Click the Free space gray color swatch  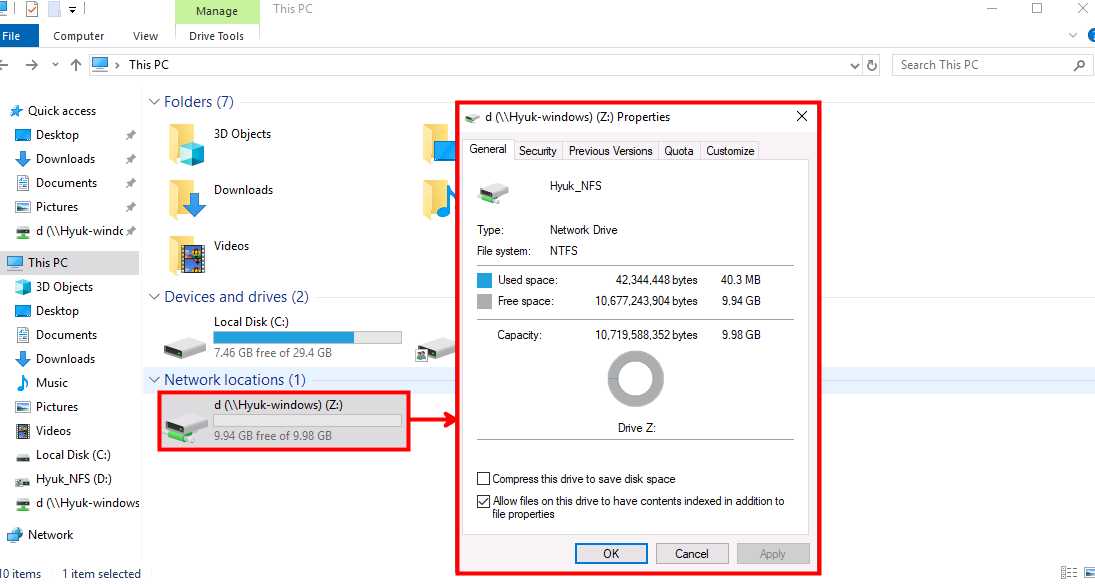coord(485,301)
